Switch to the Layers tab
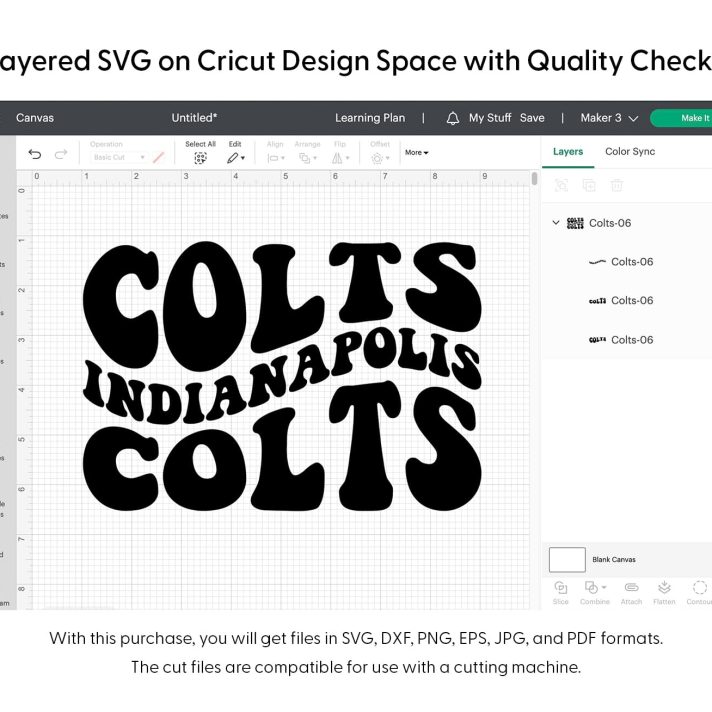This screenshot has height=712, width=712. tap(568, 152)
